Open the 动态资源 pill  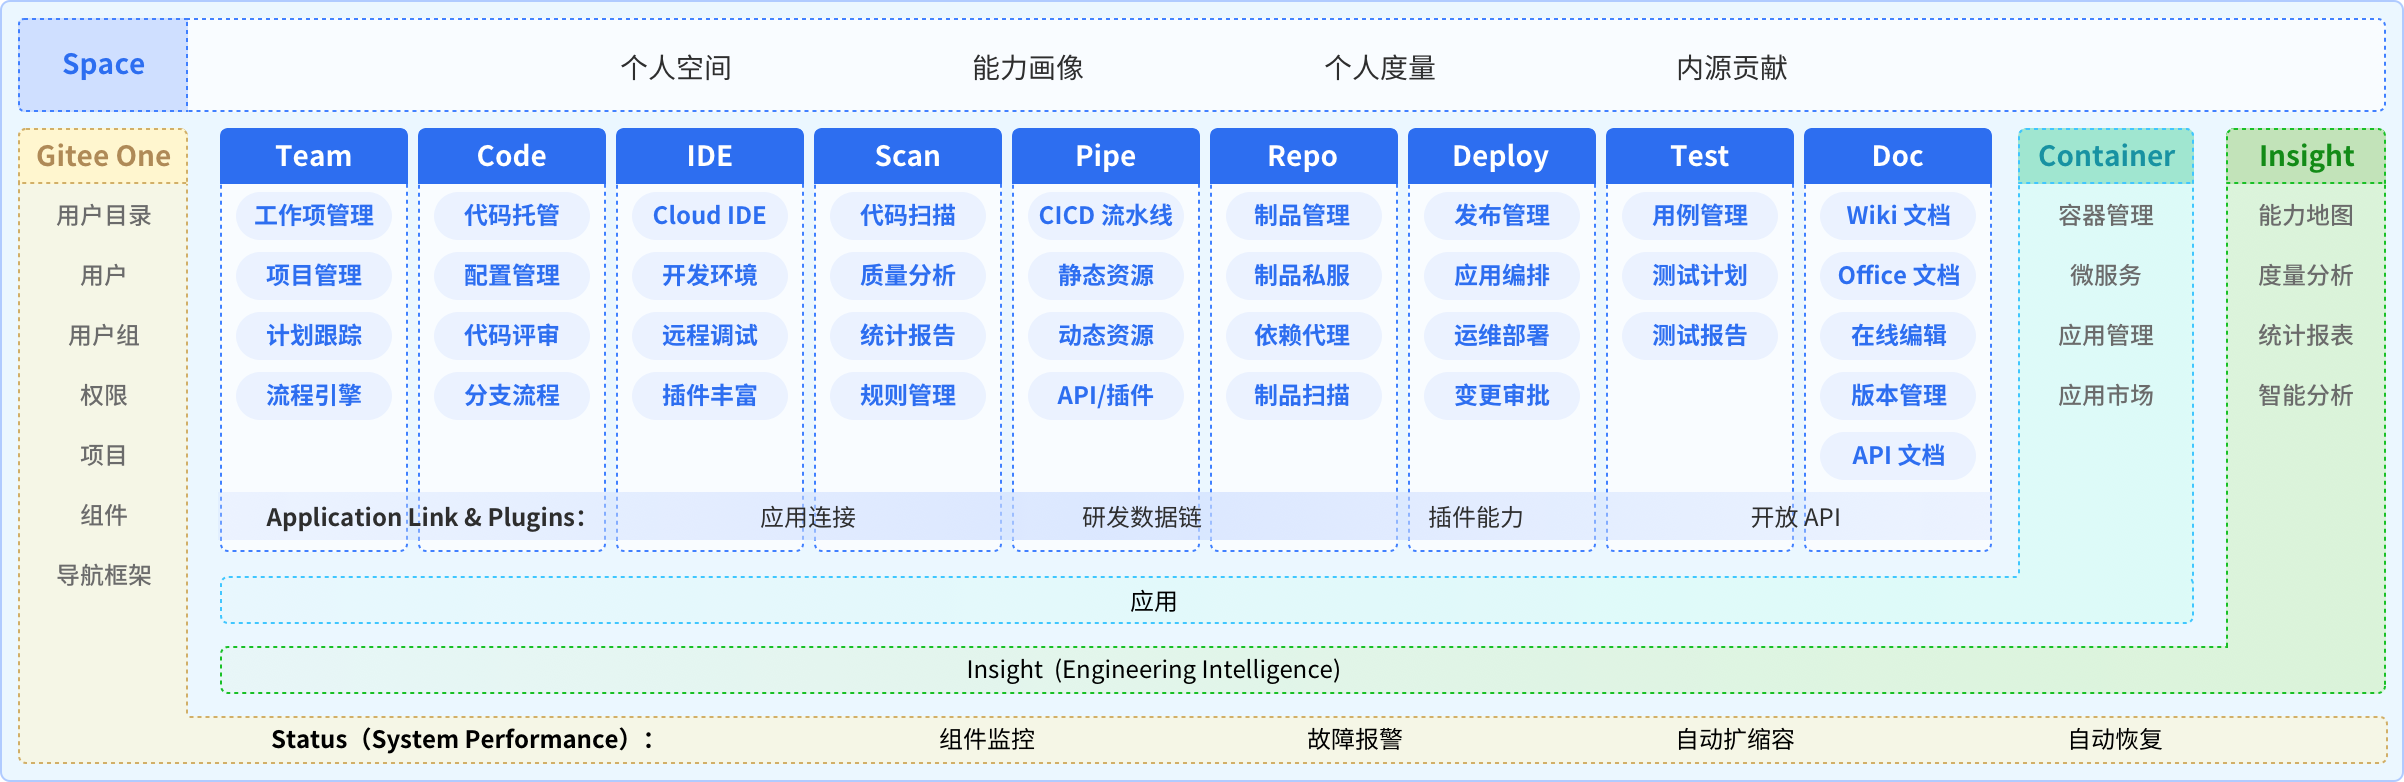tap(1106, 336)
